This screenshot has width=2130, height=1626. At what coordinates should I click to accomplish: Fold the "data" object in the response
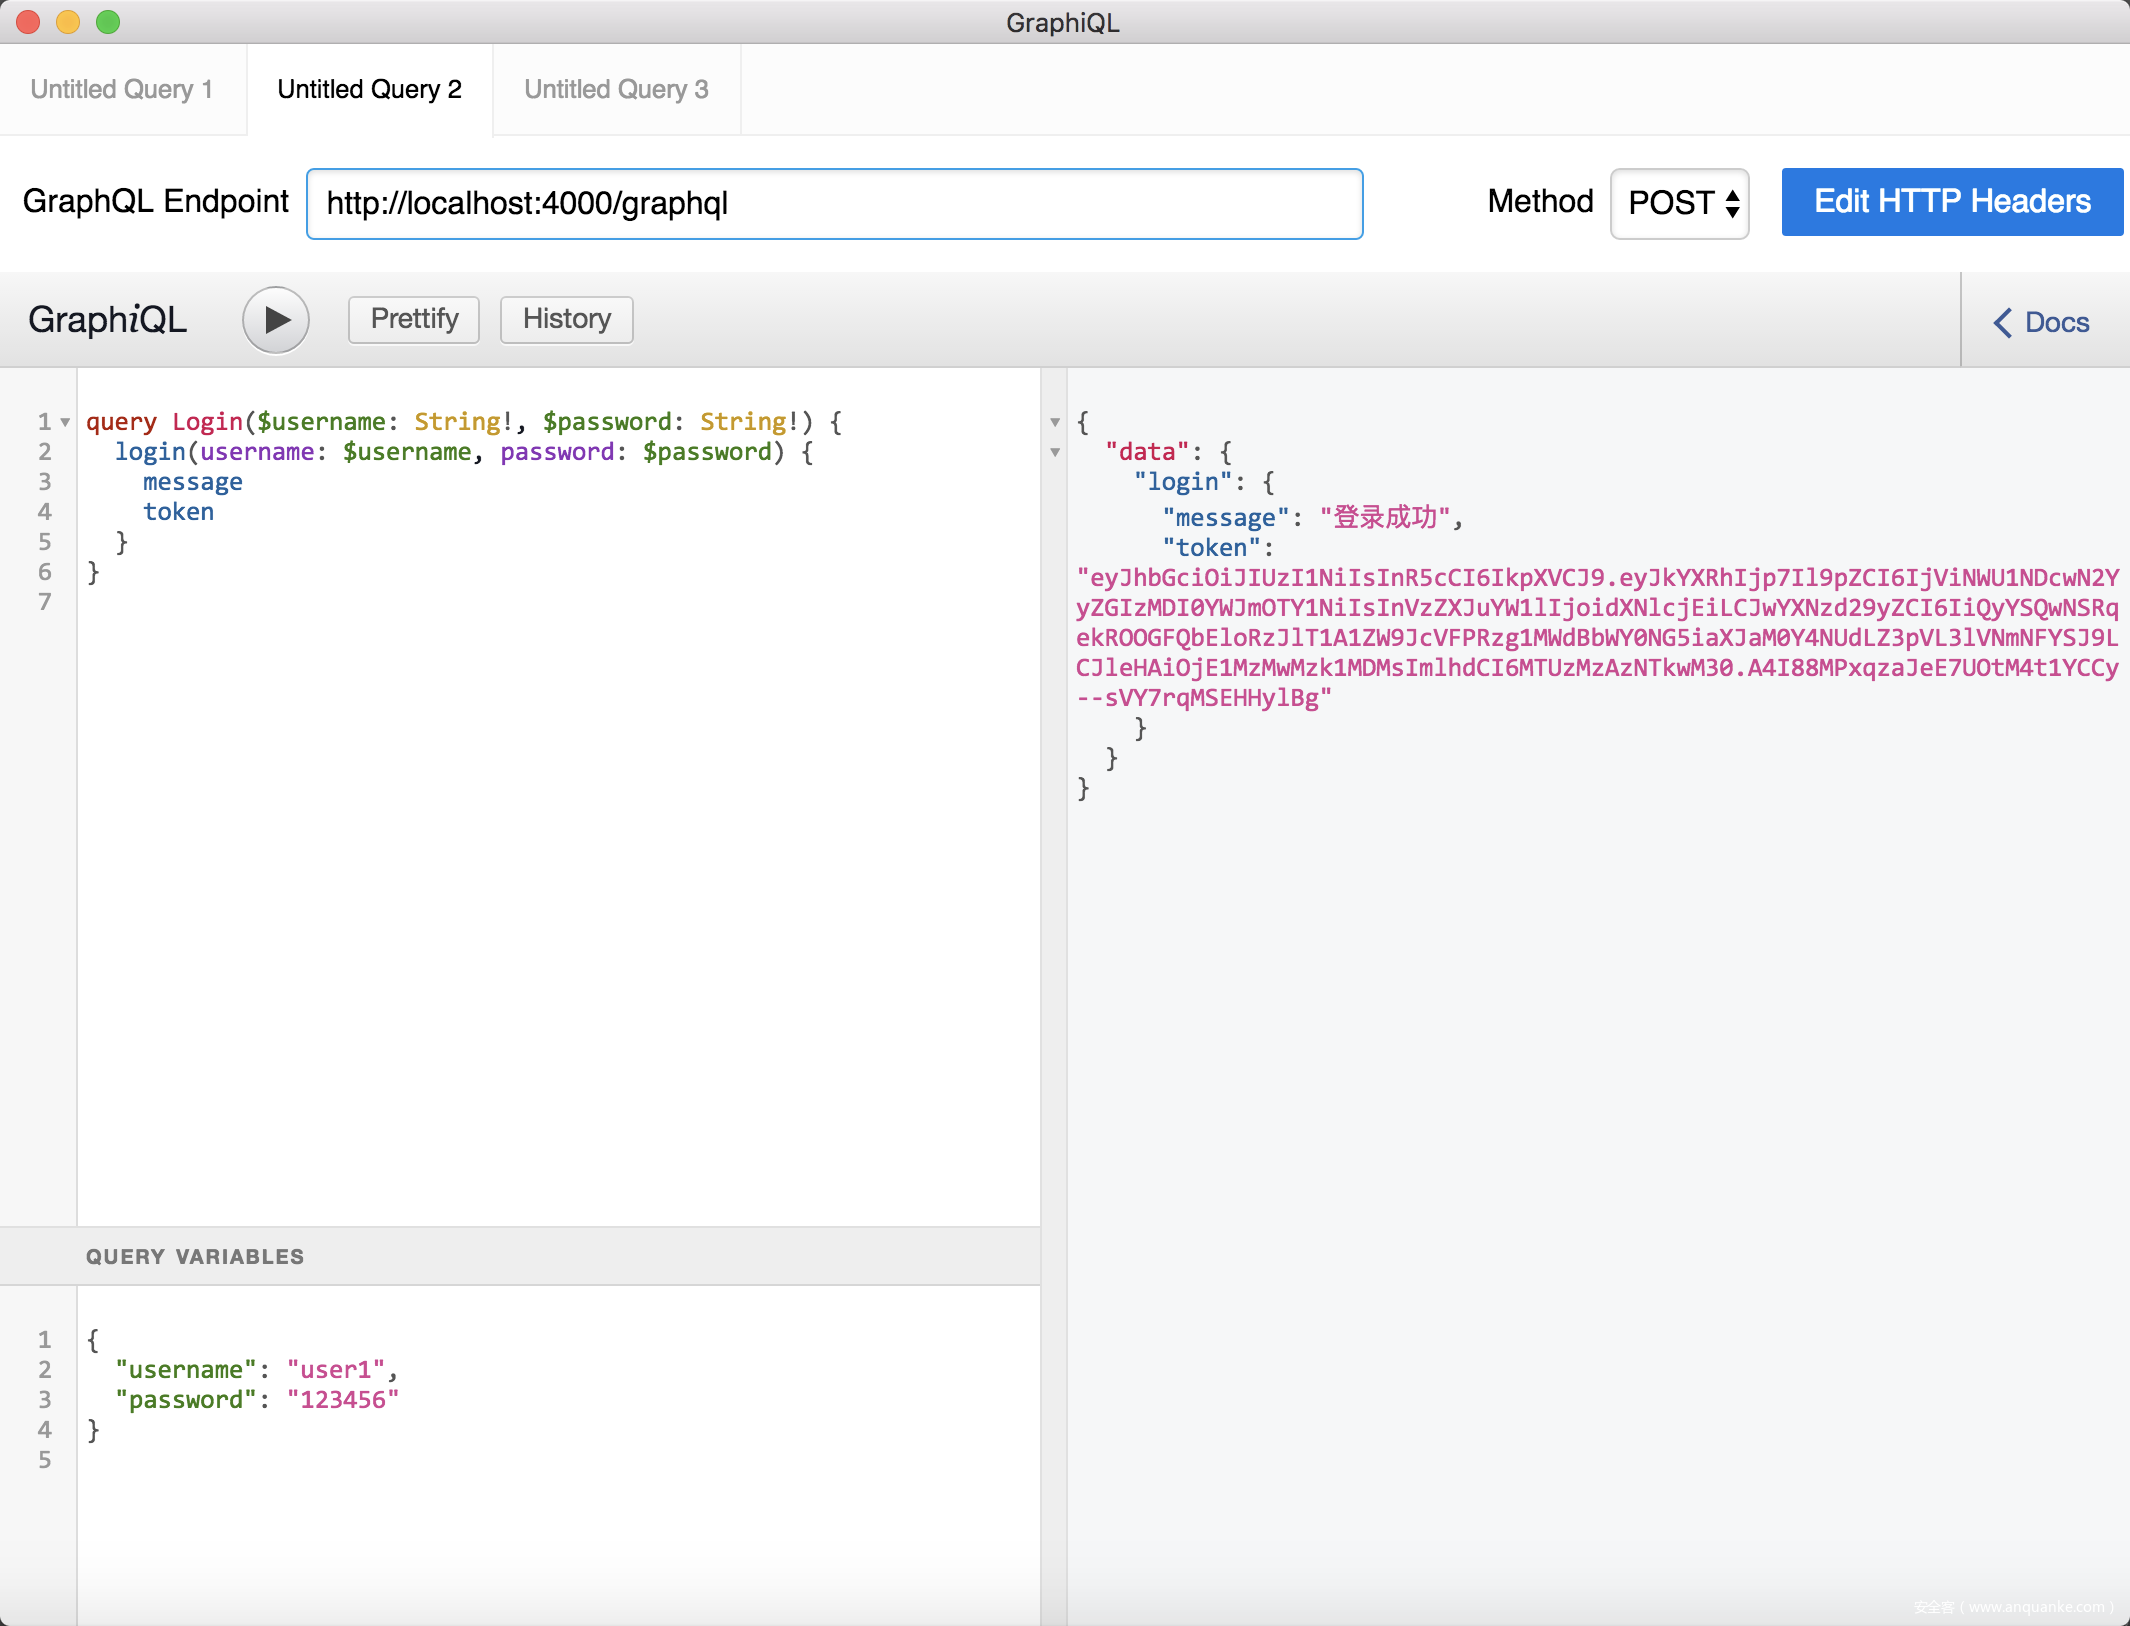[1055, 452]
